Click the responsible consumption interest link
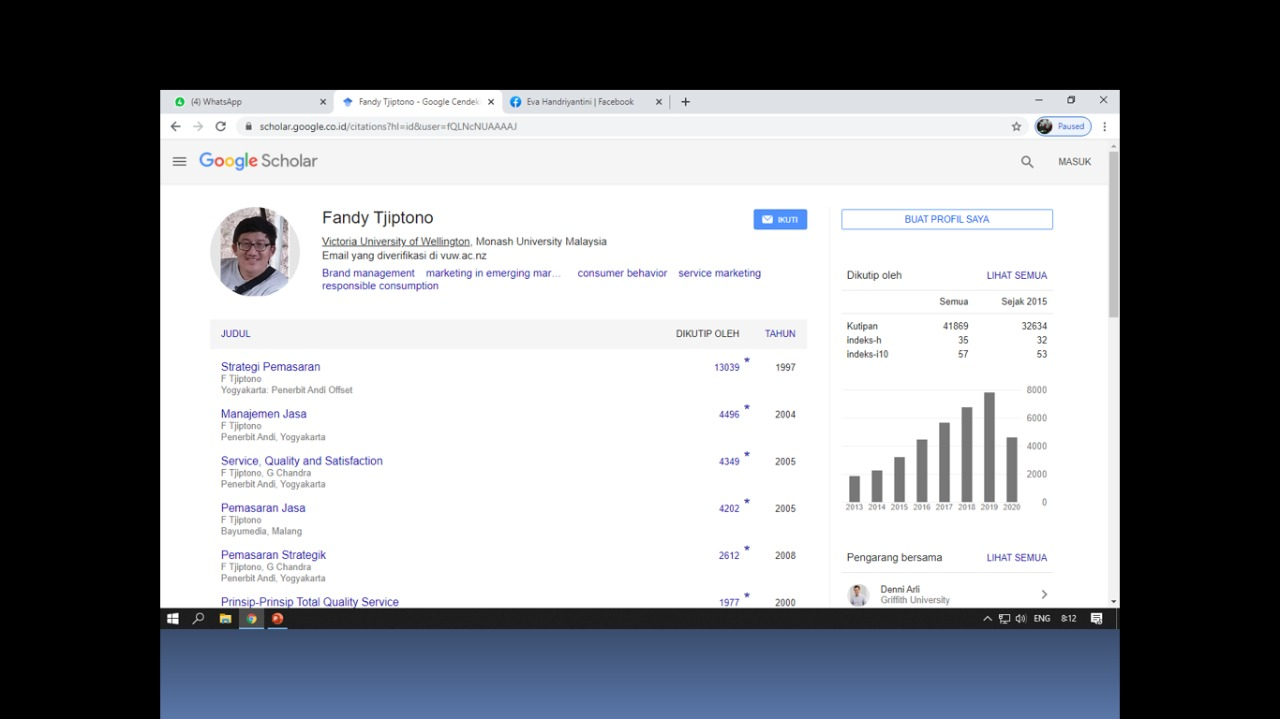Image resolution: width=1280 pixels, height=719 pixels. (x=380, y=286)
